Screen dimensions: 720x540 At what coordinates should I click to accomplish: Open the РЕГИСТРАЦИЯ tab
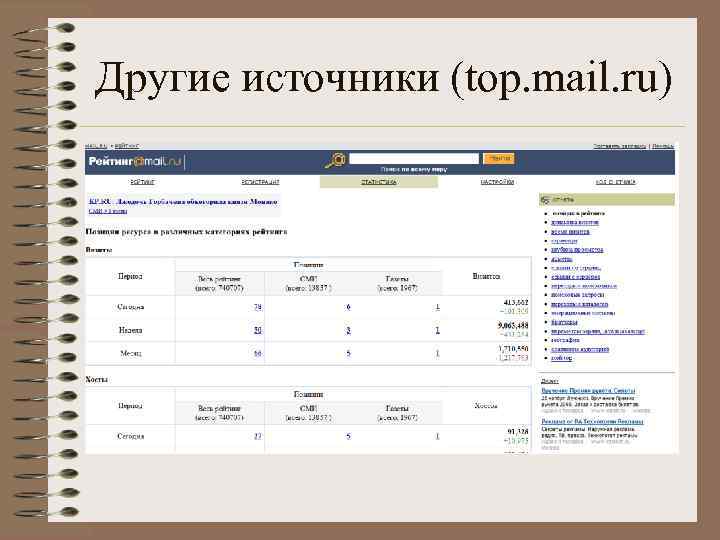tap(260, 182)
